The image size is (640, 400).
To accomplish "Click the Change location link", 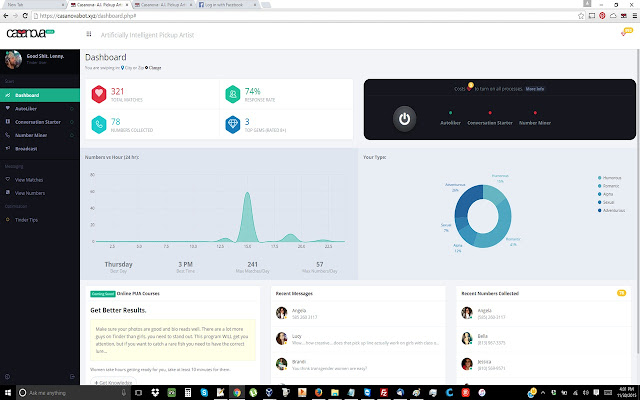I will pyautogui.click(x=153, y=68).
